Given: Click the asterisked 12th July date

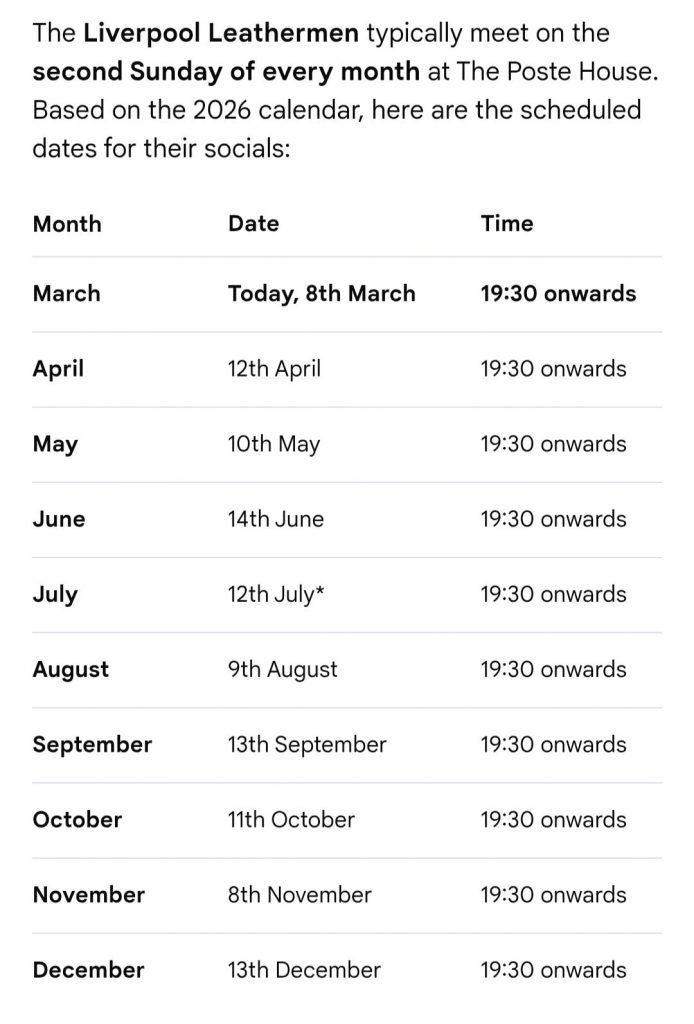Looking at the screenshot, I should [x=276, y=594].
